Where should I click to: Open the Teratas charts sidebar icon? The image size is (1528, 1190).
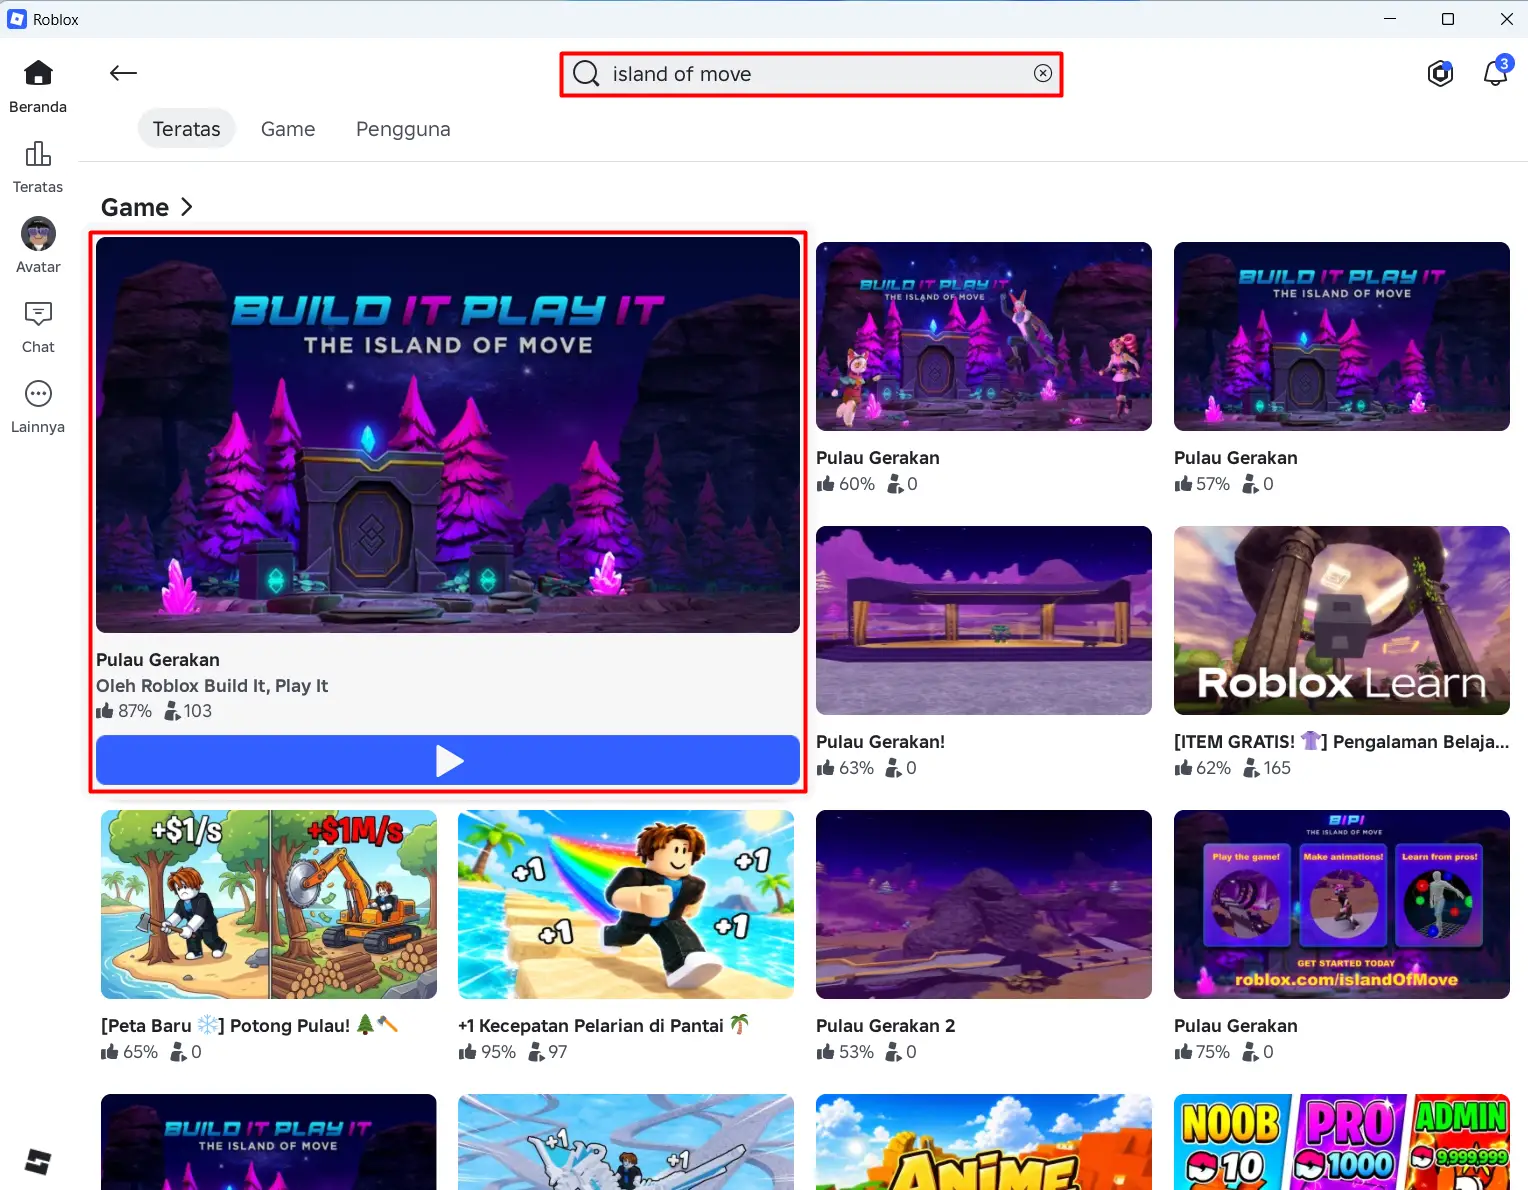[38, 153]
